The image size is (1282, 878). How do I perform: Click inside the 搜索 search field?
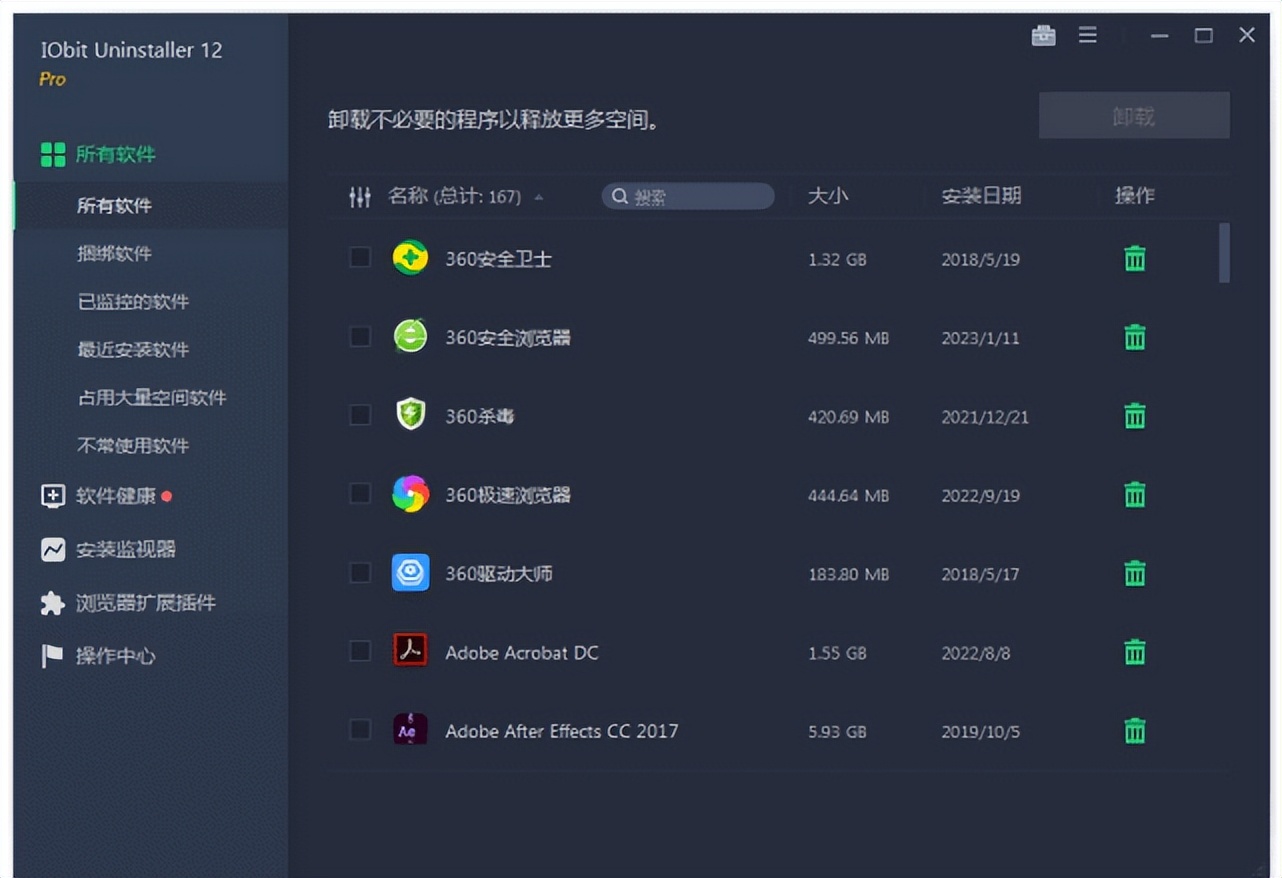point(687,196)
